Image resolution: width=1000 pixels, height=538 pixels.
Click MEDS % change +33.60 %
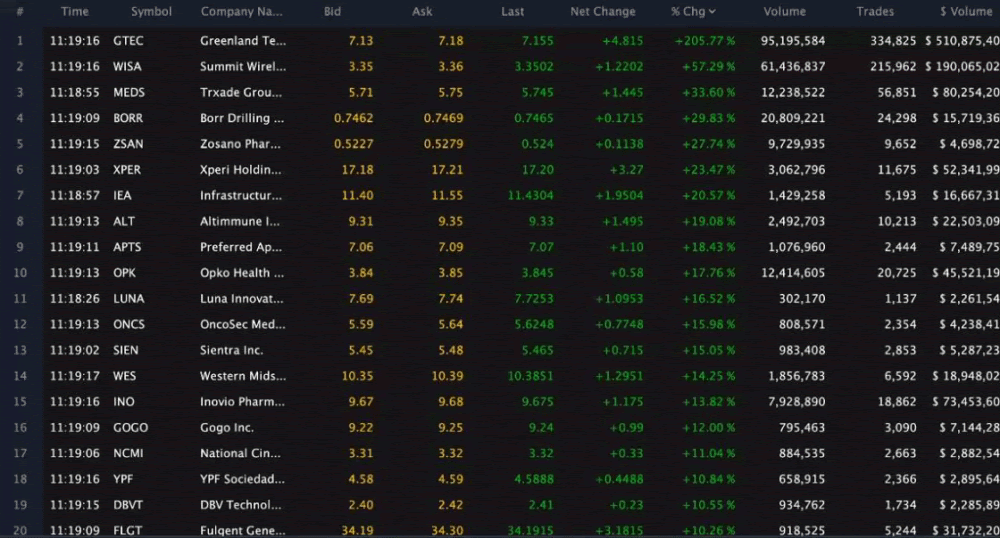tap(709, 92)
